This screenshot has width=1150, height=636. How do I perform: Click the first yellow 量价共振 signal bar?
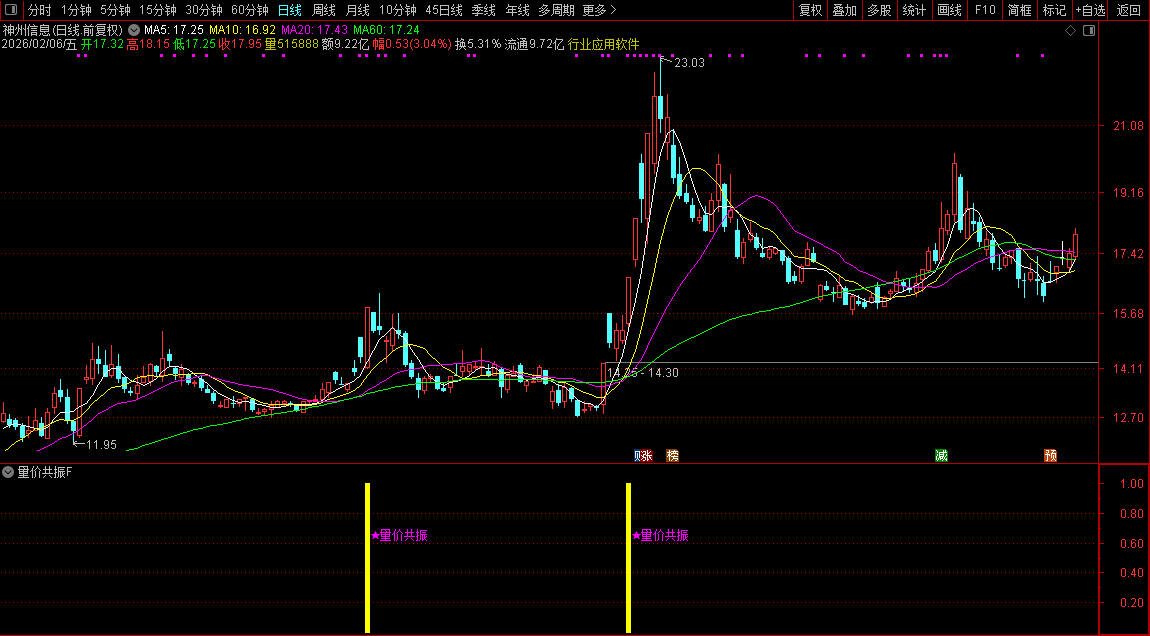(x=367, y=558)
